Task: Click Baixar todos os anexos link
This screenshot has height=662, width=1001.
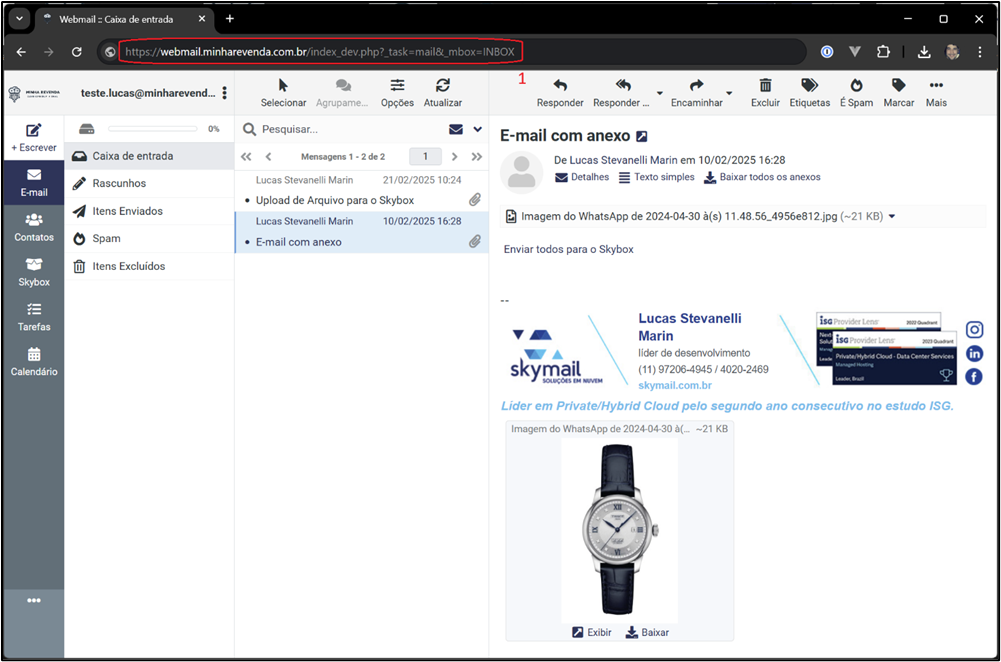Action: coord(762,177)
